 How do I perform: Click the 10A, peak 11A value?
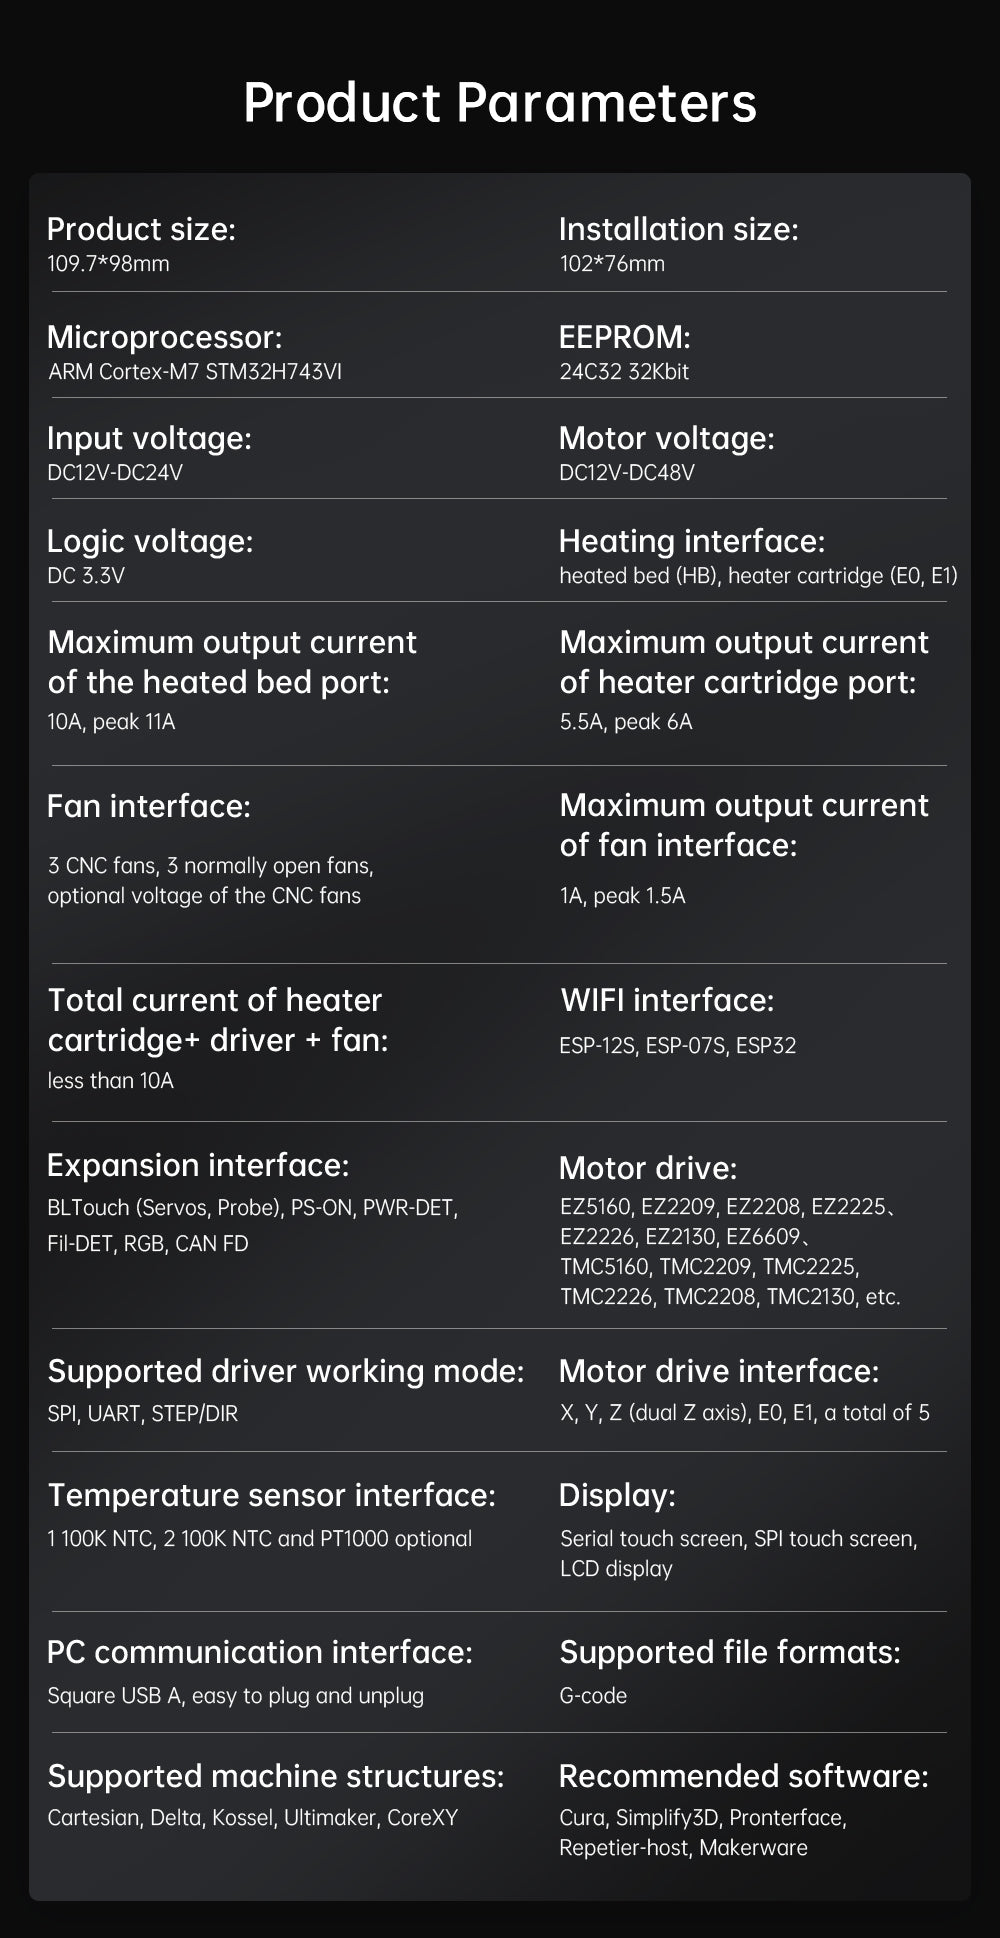pos(111,722)
